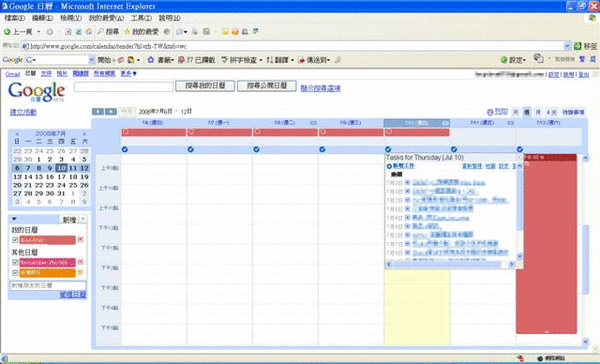
Task: Open the orange calendar's options dropdown
Action: pos(80,273)
